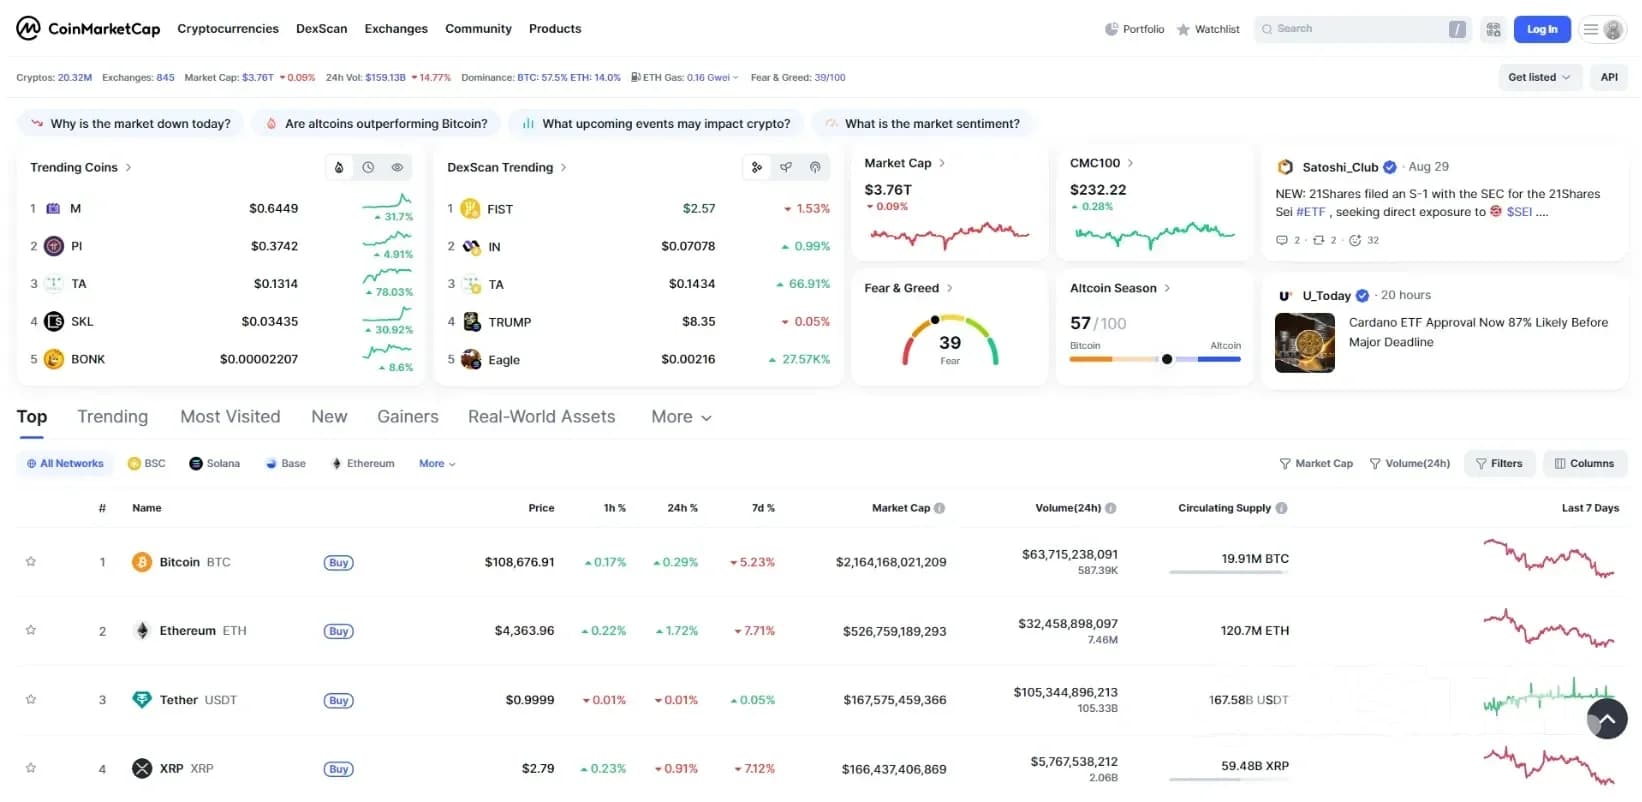Select the third DexScan Trending filter icon

(x=815, y=167)
